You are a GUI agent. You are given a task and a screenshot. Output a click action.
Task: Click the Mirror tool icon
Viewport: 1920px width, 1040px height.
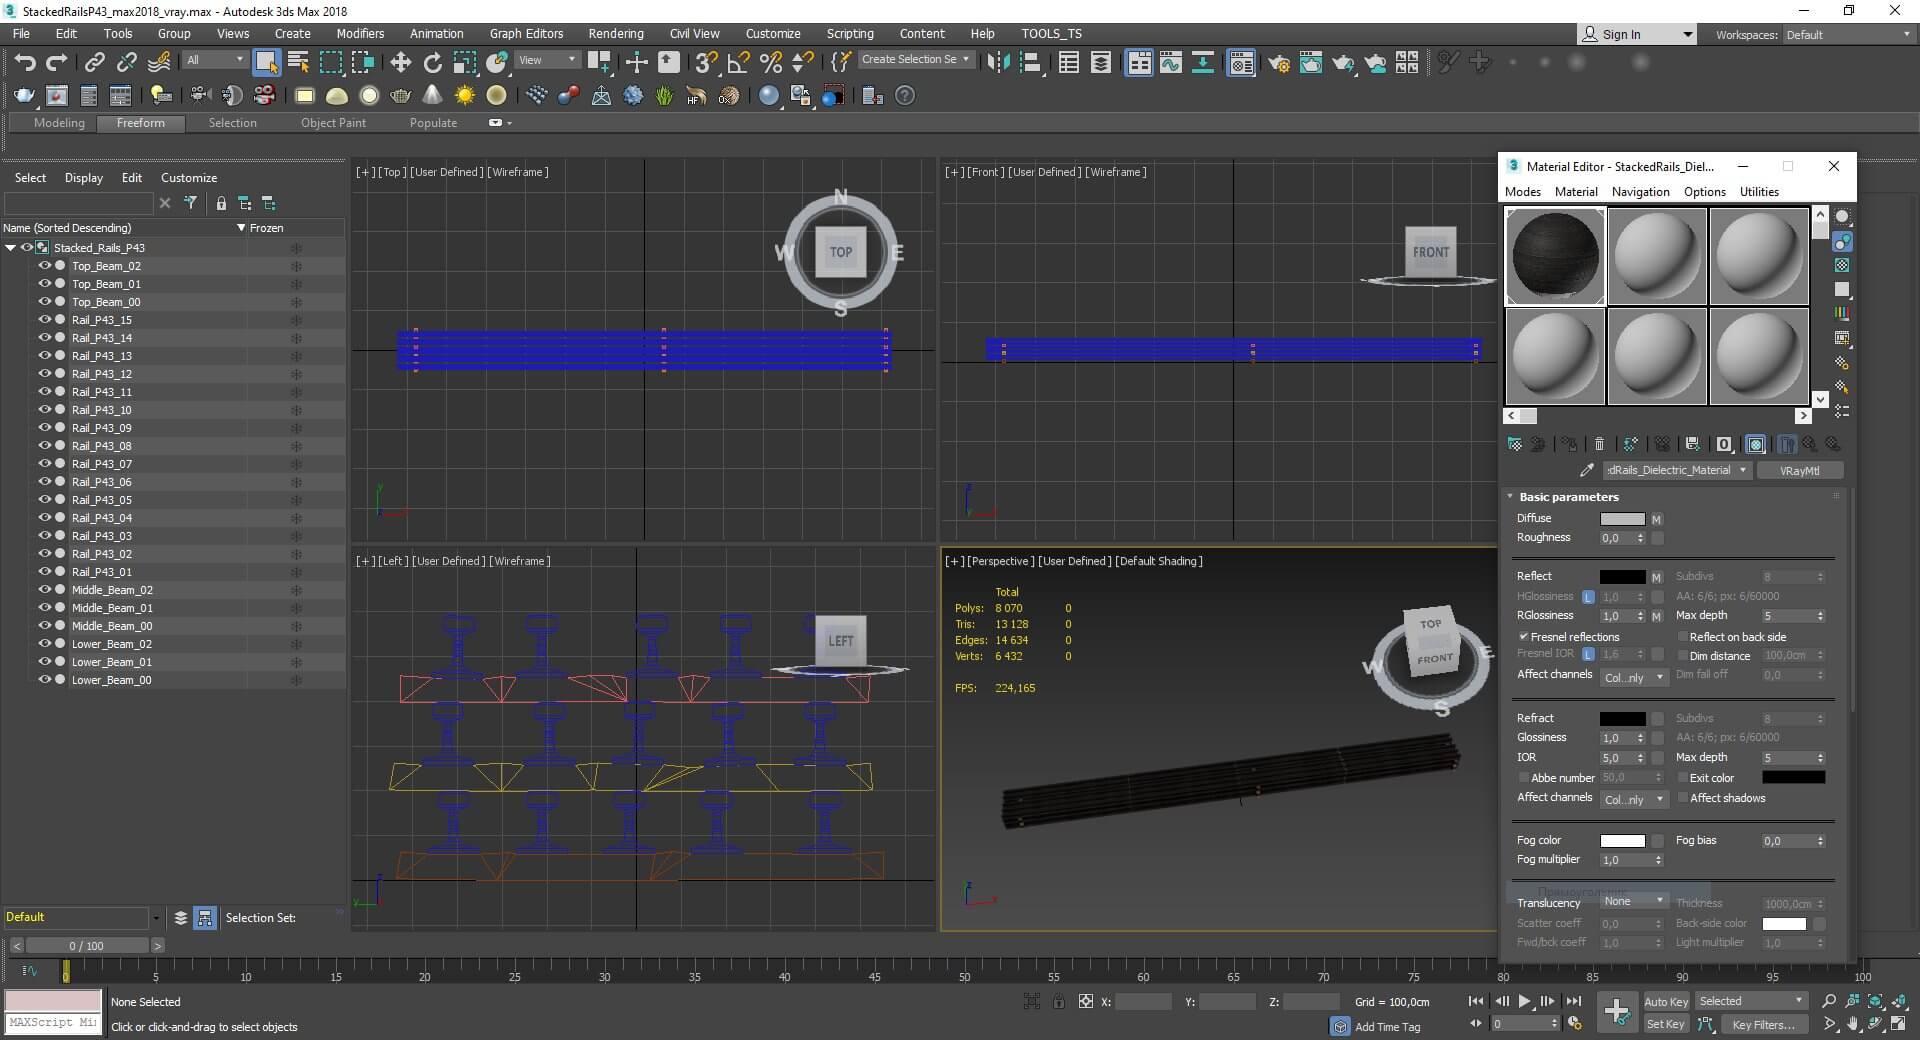(x=998, y=62)
